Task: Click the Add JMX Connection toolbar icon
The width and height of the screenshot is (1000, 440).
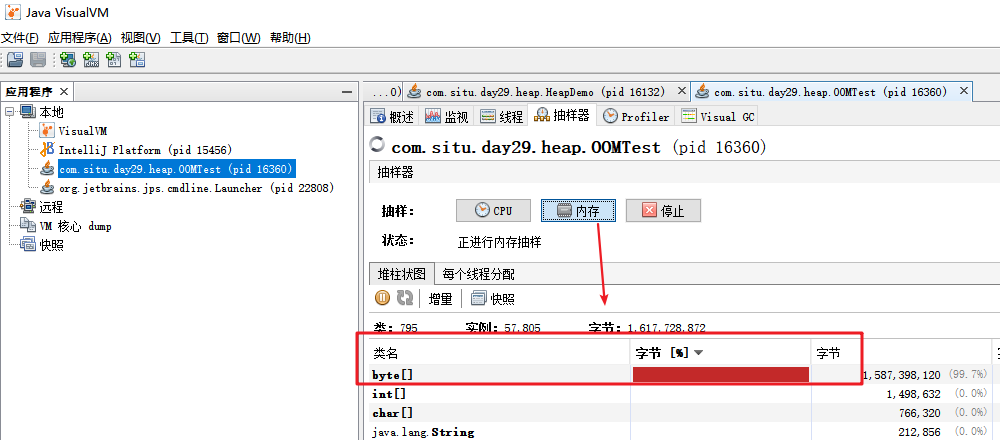Action: tap(91, 60)
